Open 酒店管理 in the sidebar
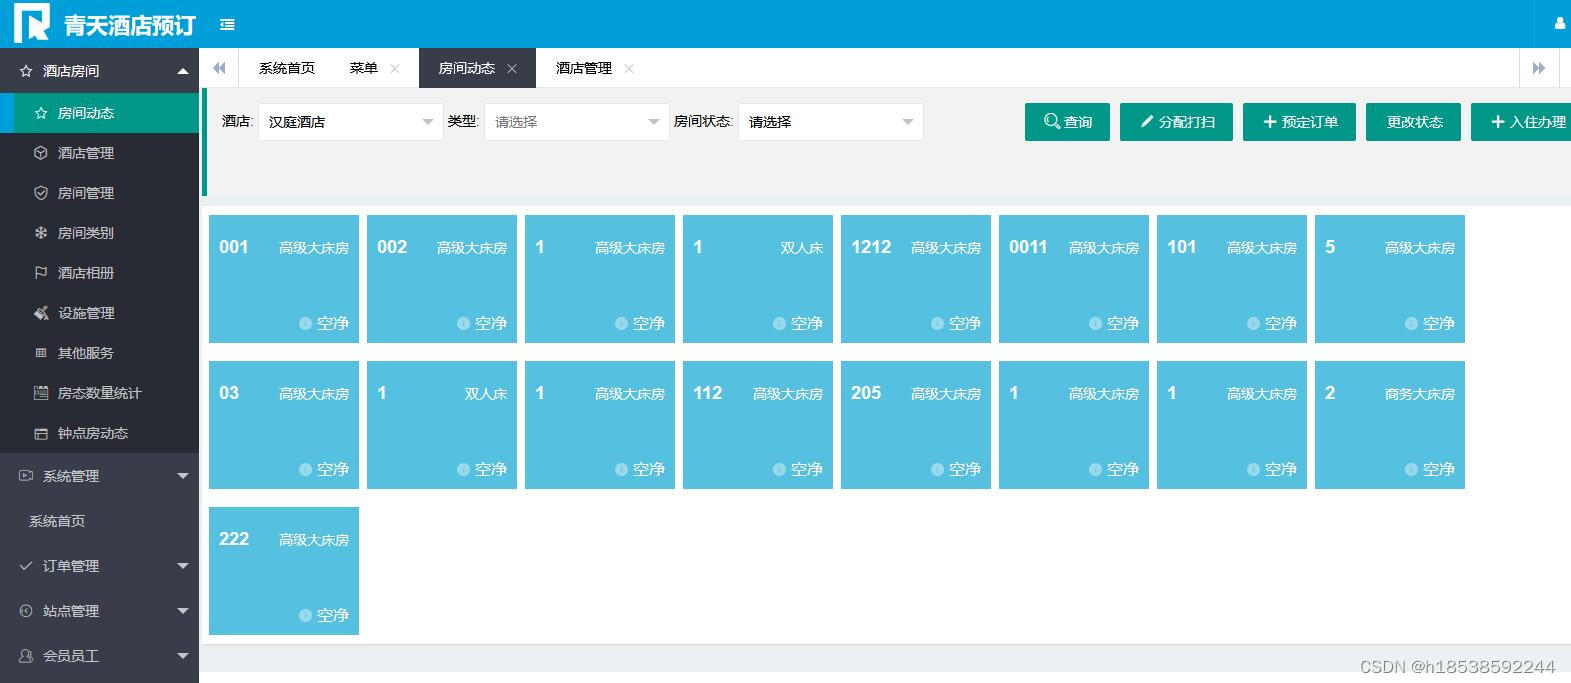 (x=100, y=153)
